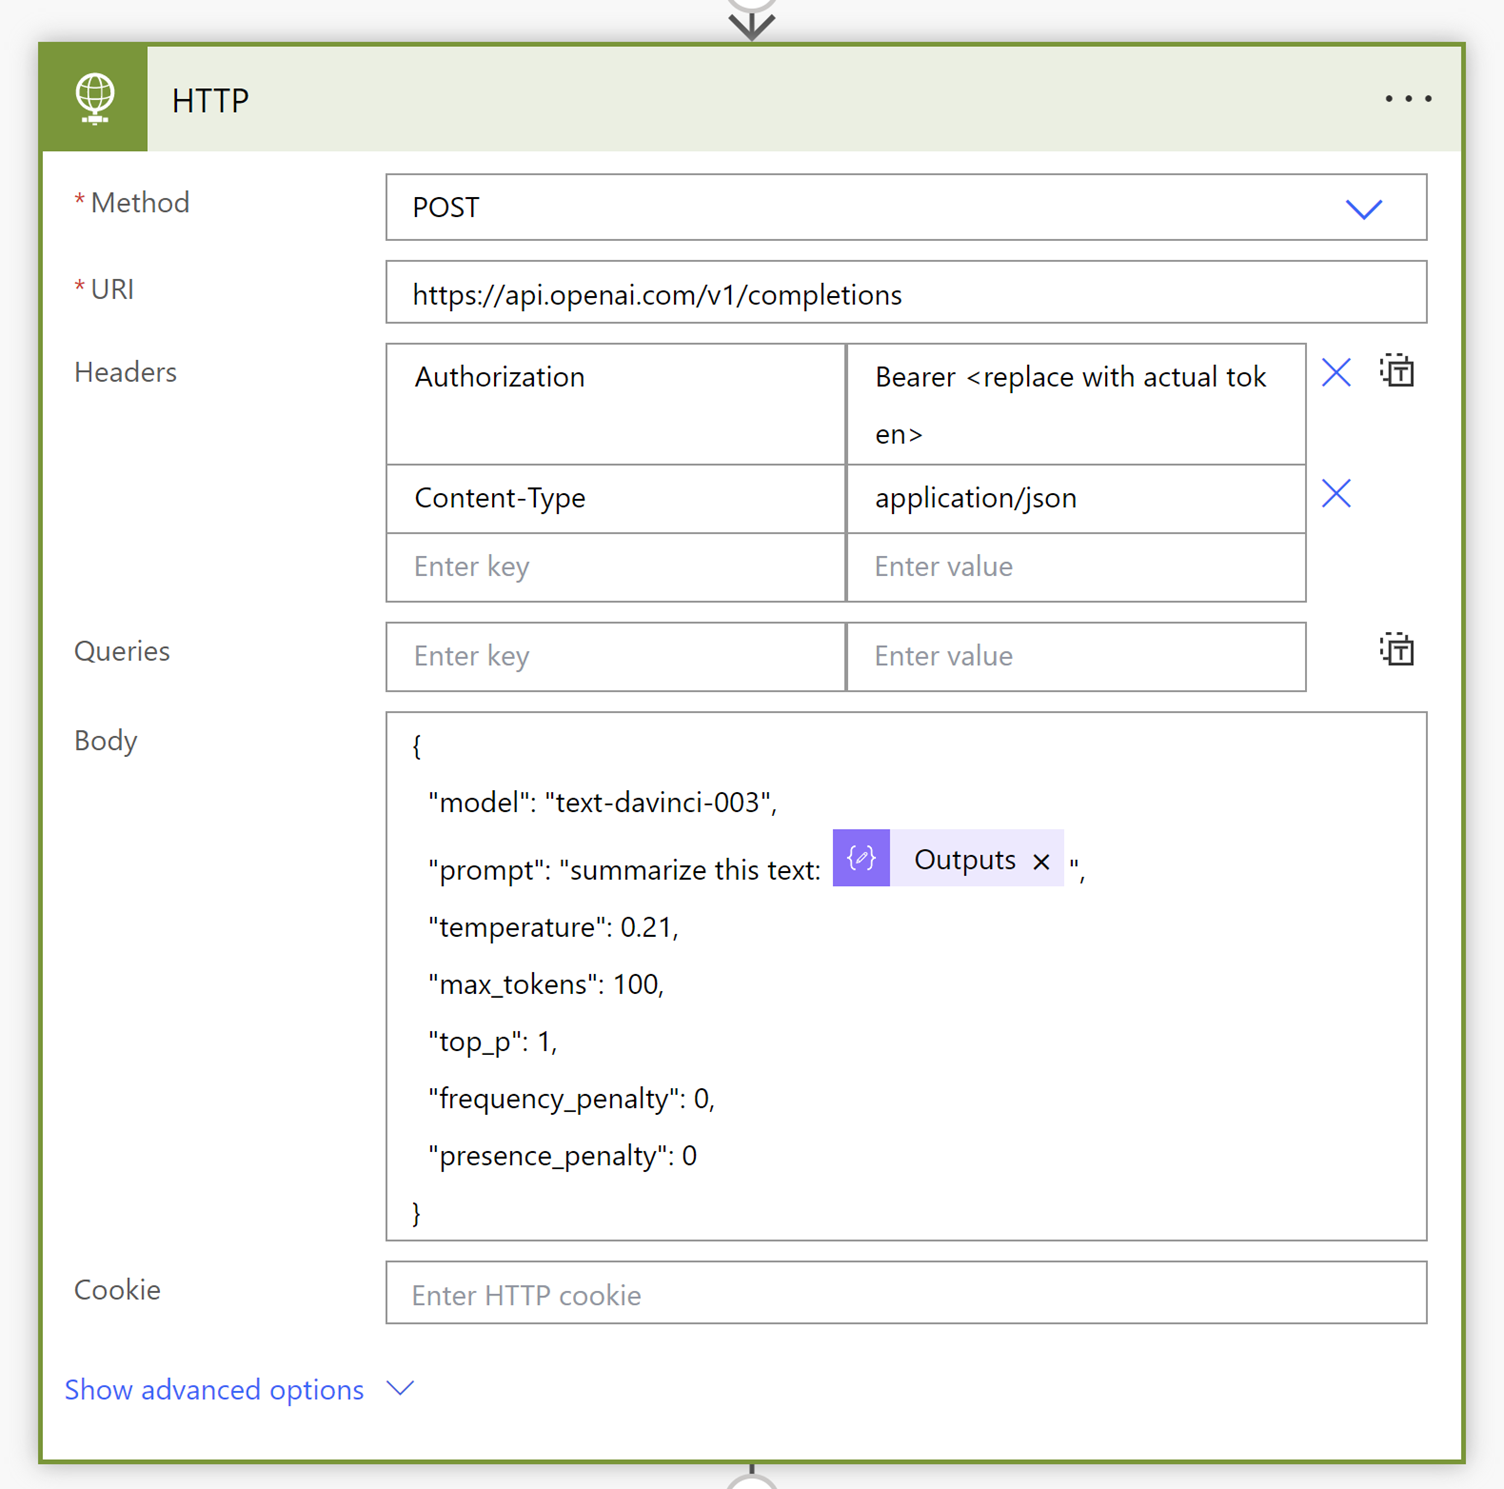Click the Headers label
1504x1489 pixels.
[x=125, y=372]
